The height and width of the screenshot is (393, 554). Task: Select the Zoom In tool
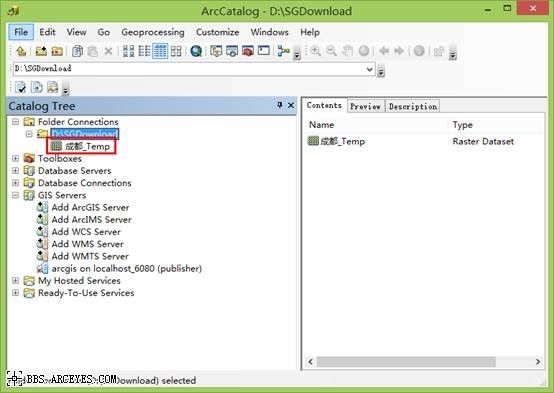click(x=316, y=51)
